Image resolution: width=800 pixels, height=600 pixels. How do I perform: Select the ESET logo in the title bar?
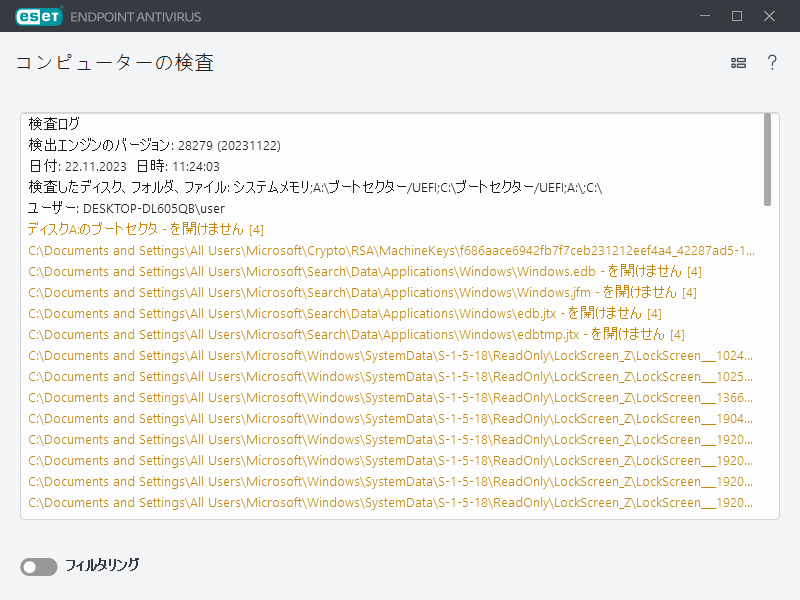point(37,16)
